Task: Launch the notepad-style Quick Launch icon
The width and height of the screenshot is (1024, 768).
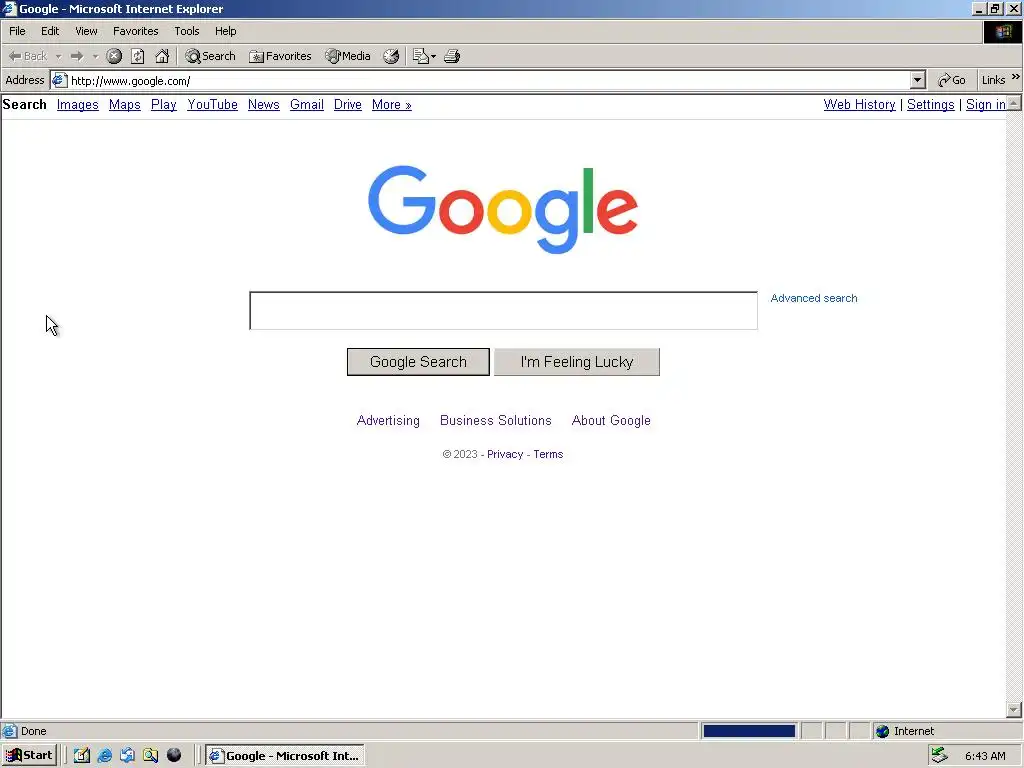Action: 82,756
